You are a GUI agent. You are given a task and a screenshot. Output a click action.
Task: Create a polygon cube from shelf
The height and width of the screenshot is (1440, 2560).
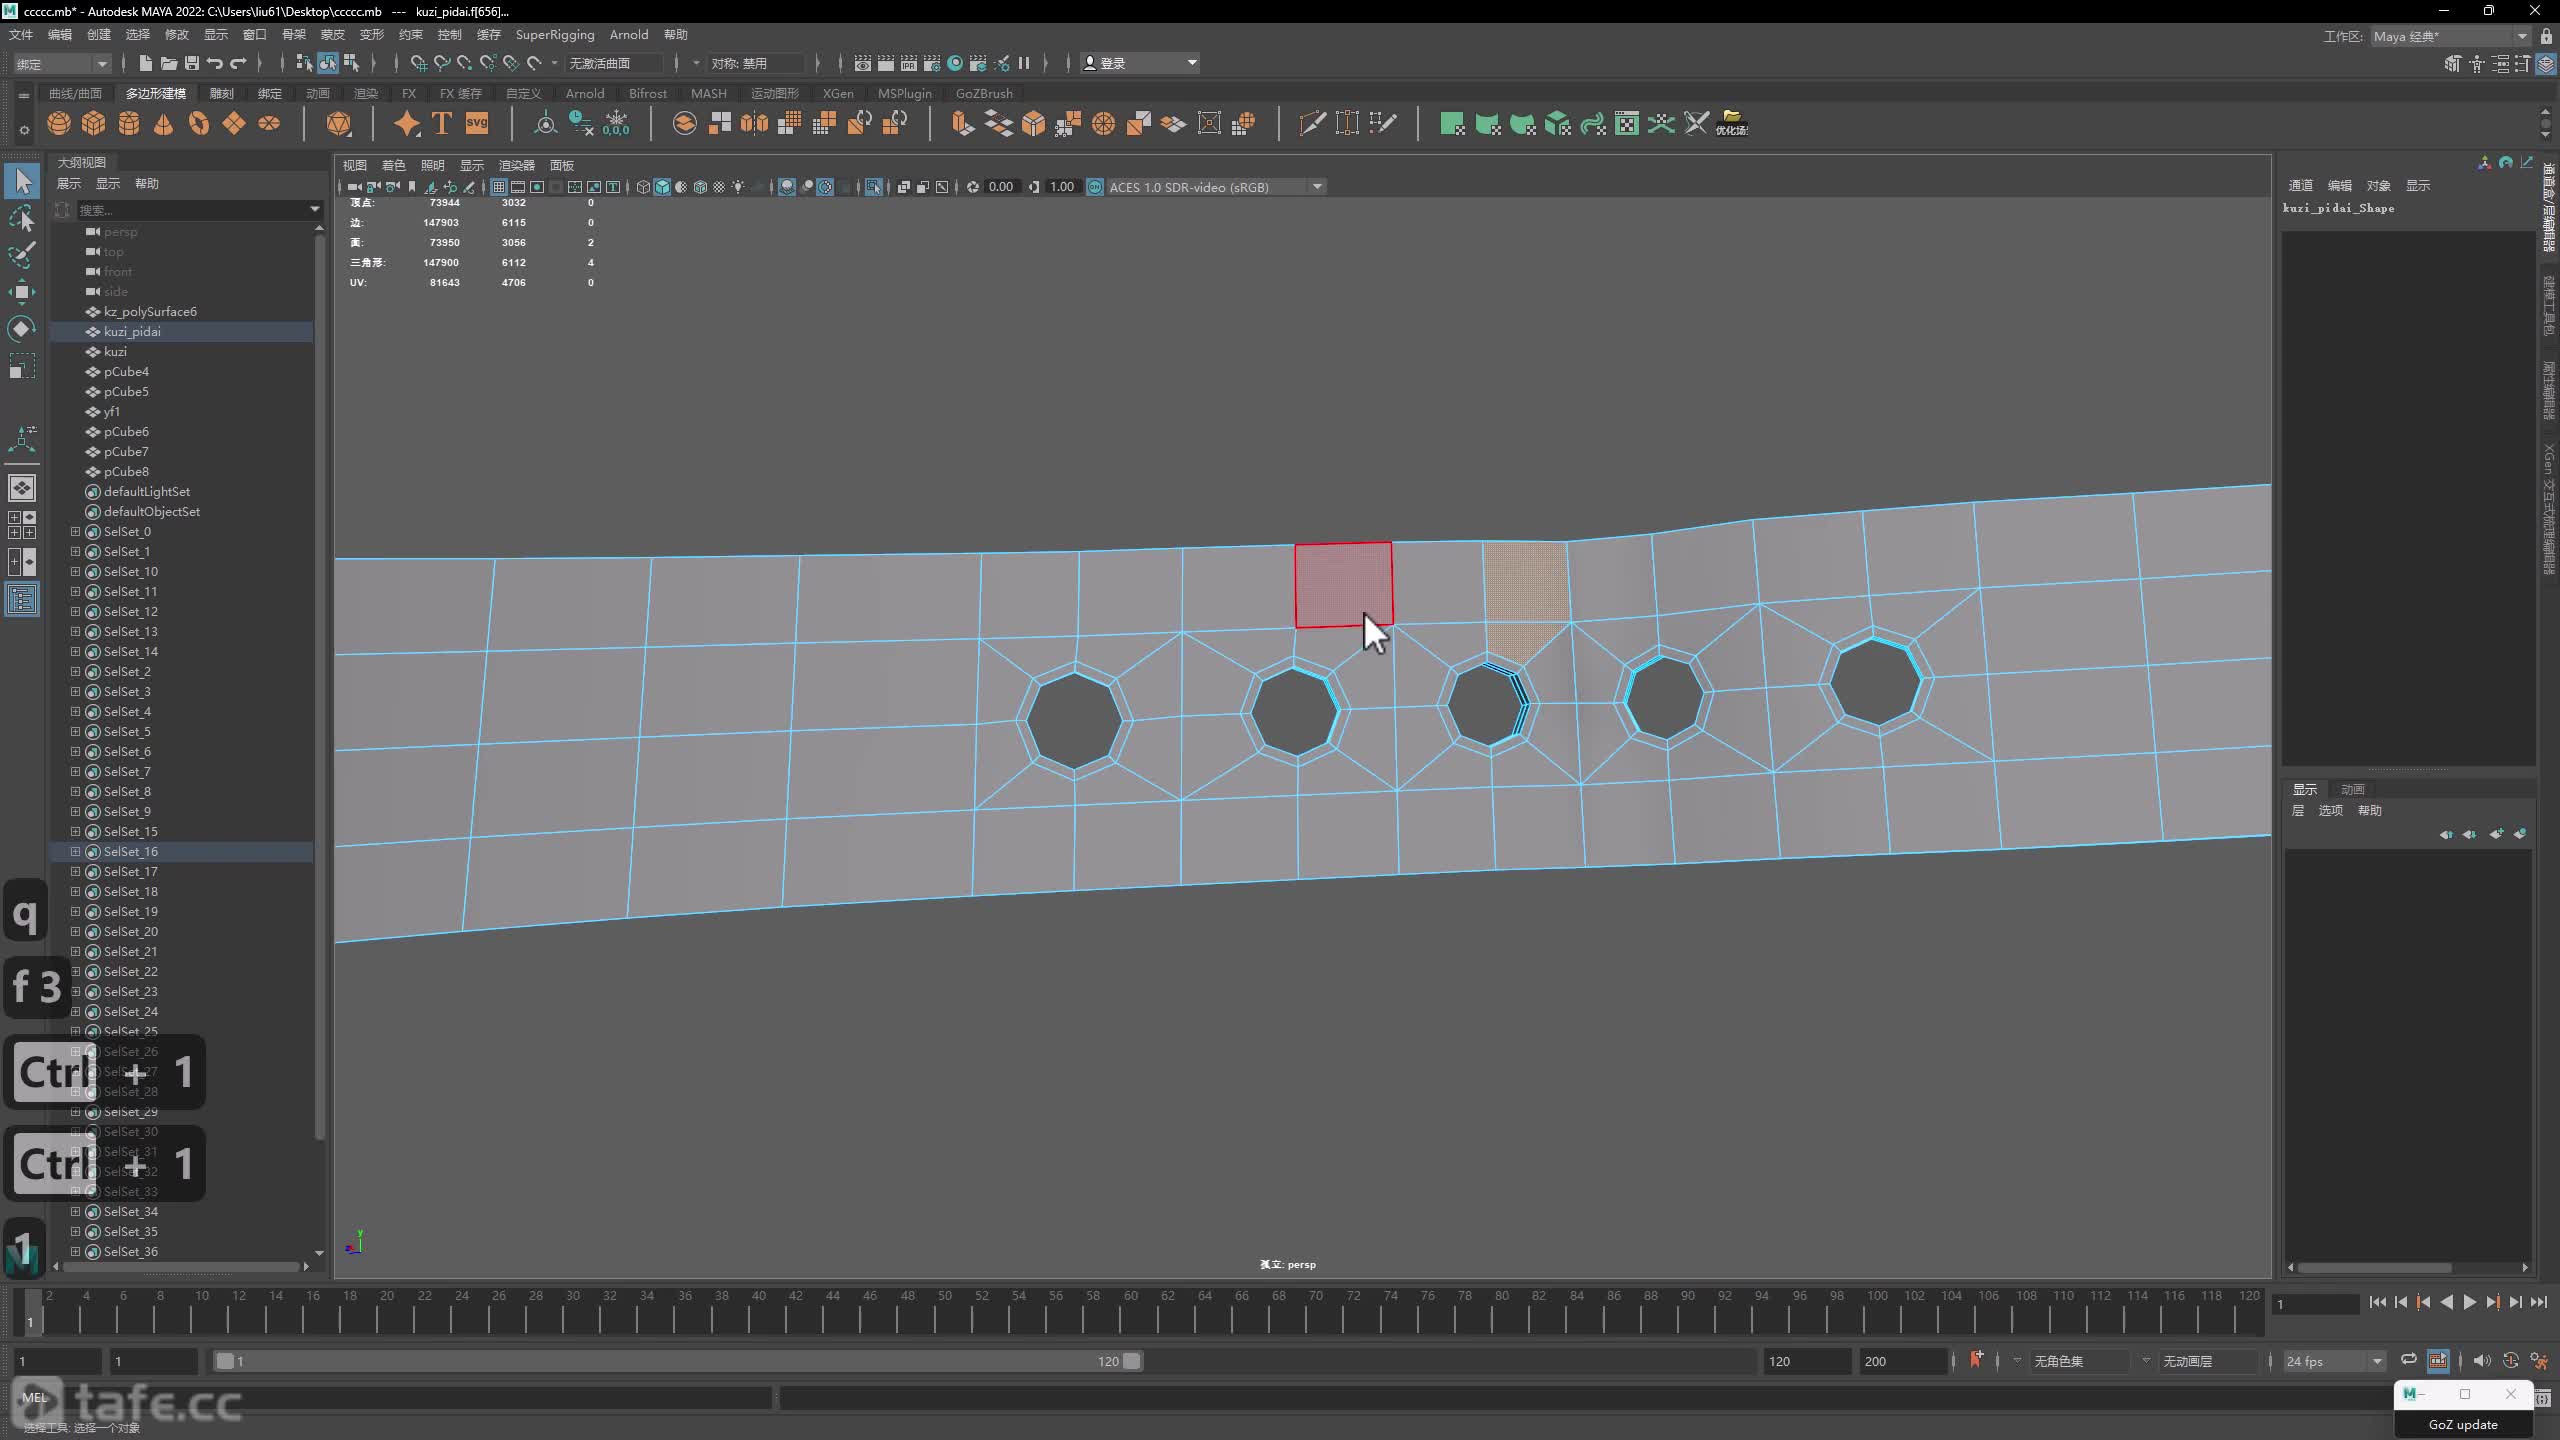(x=94, y=123)
